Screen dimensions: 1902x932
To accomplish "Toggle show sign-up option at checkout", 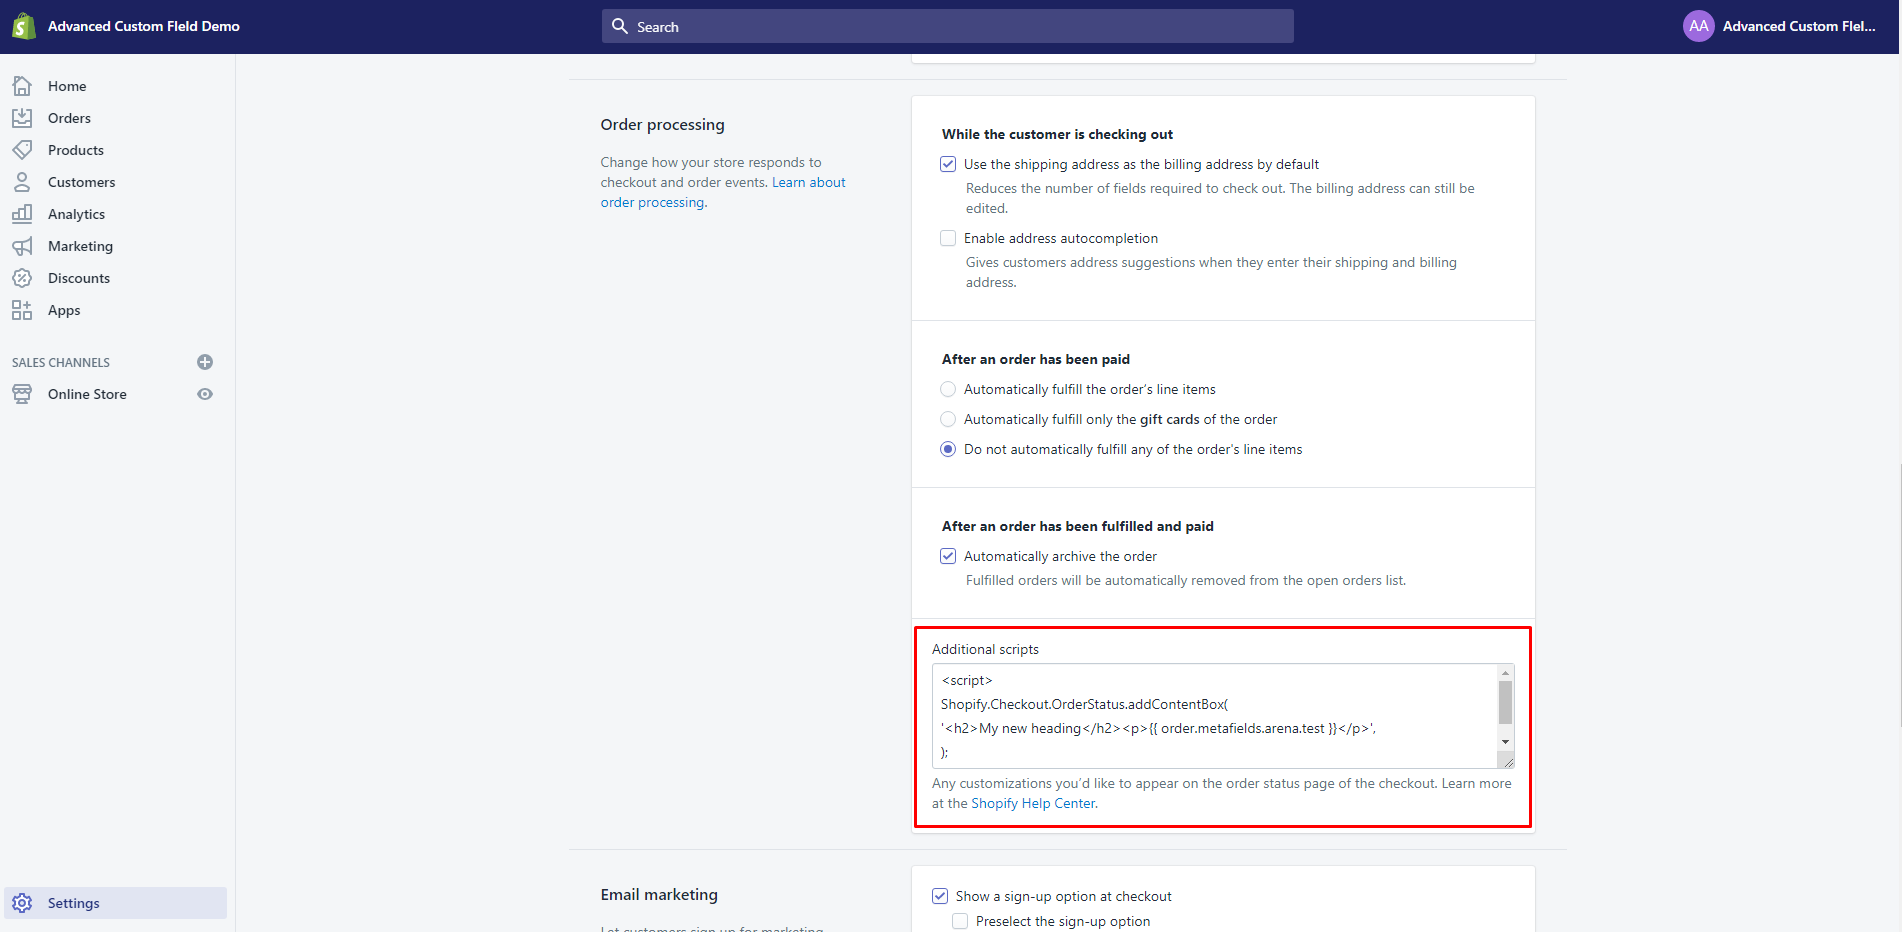I will (940, 896).
